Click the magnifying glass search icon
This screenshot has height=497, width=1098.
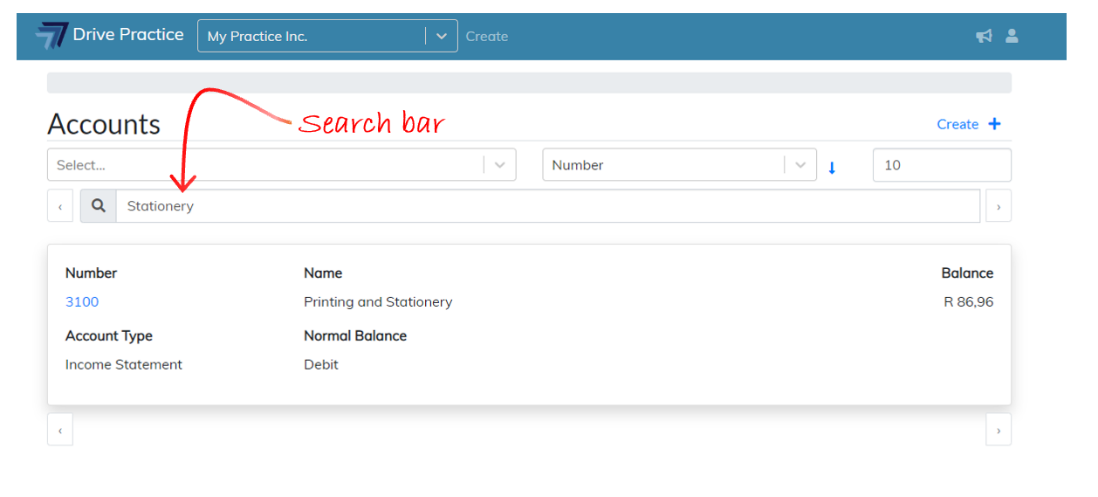98,206
